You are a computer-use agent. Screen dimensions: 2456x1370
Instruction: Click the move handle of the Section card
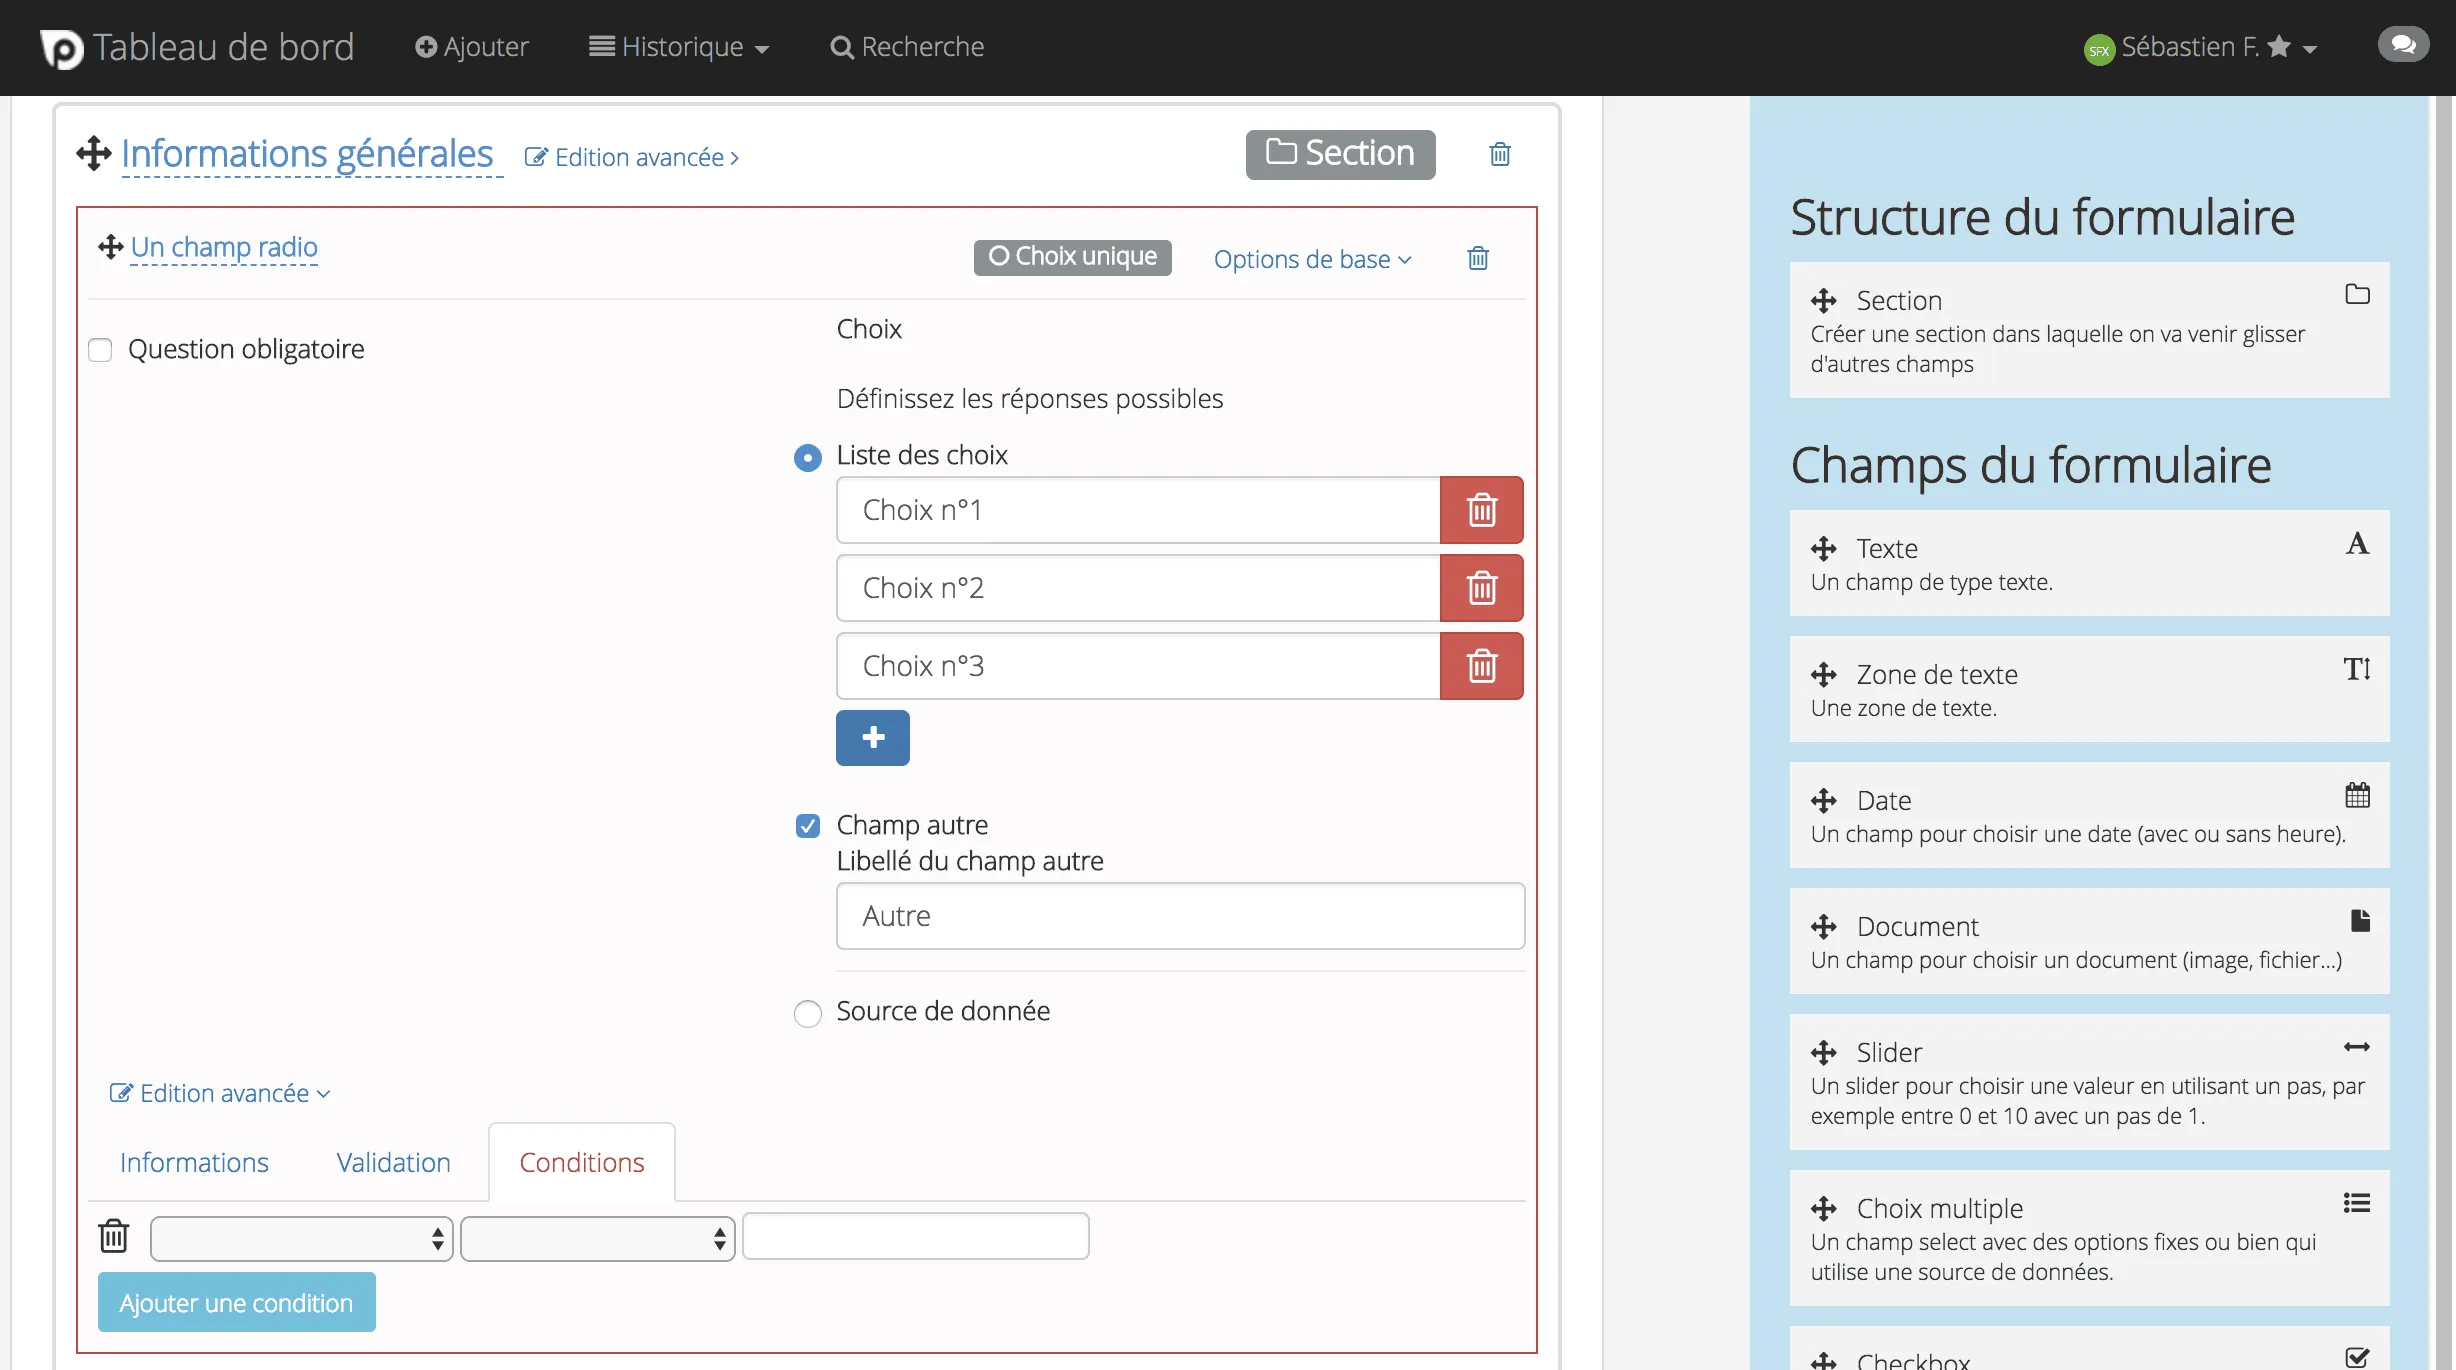coord(1824,300)
